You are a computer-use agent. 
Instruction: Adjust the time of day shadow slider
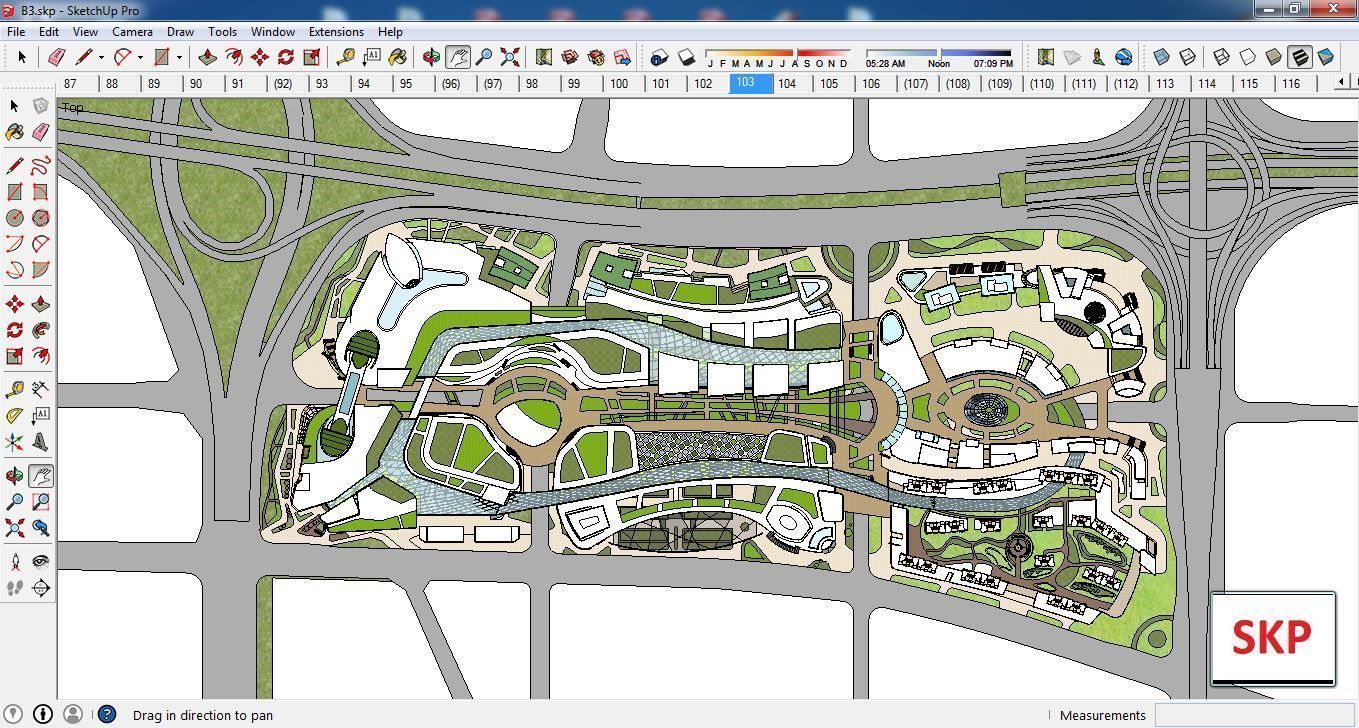pos(938,53)
